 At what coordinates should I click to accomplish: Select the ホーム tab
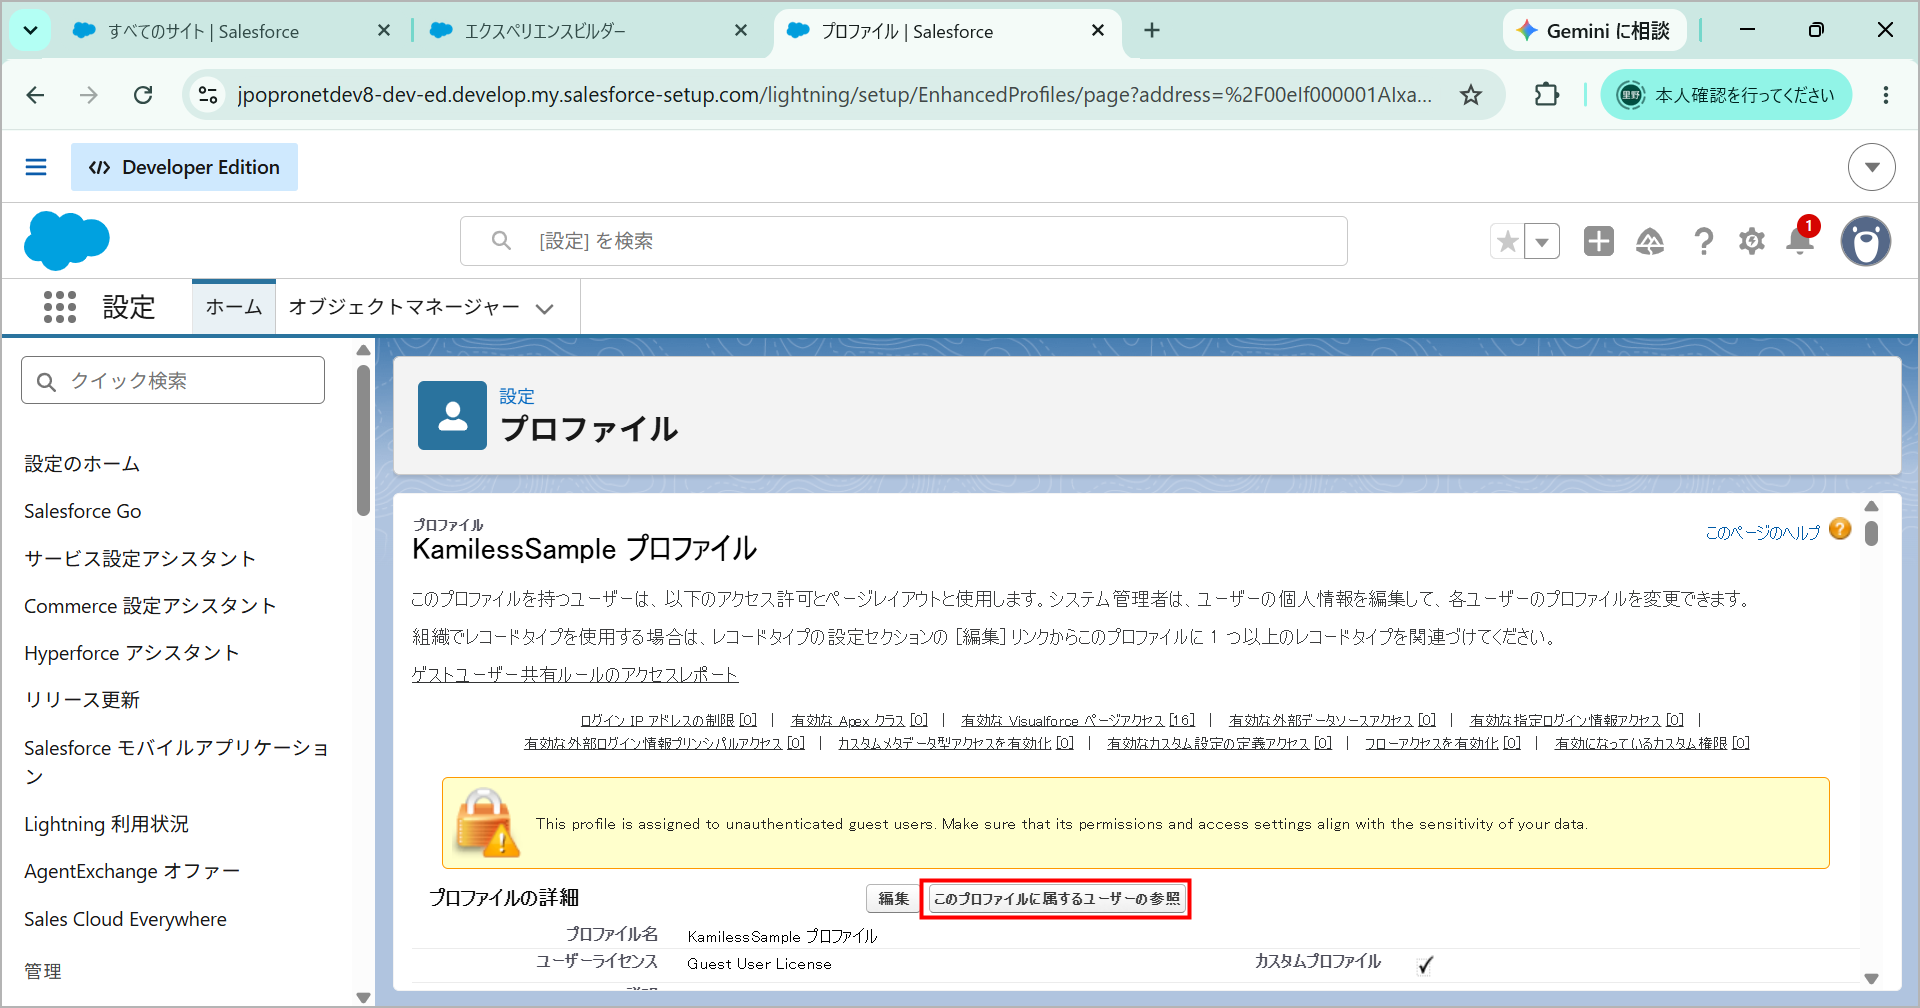[x=234, y=307]
